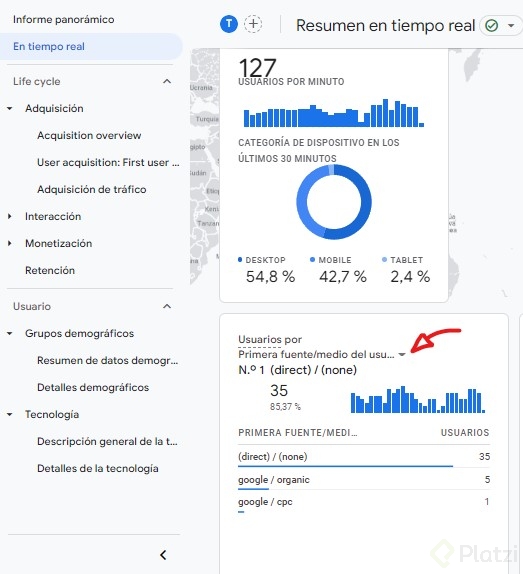Click the green checkmark status icon
Image resolution: width=523 pixels, height=574 pixels.
point(492,26)
